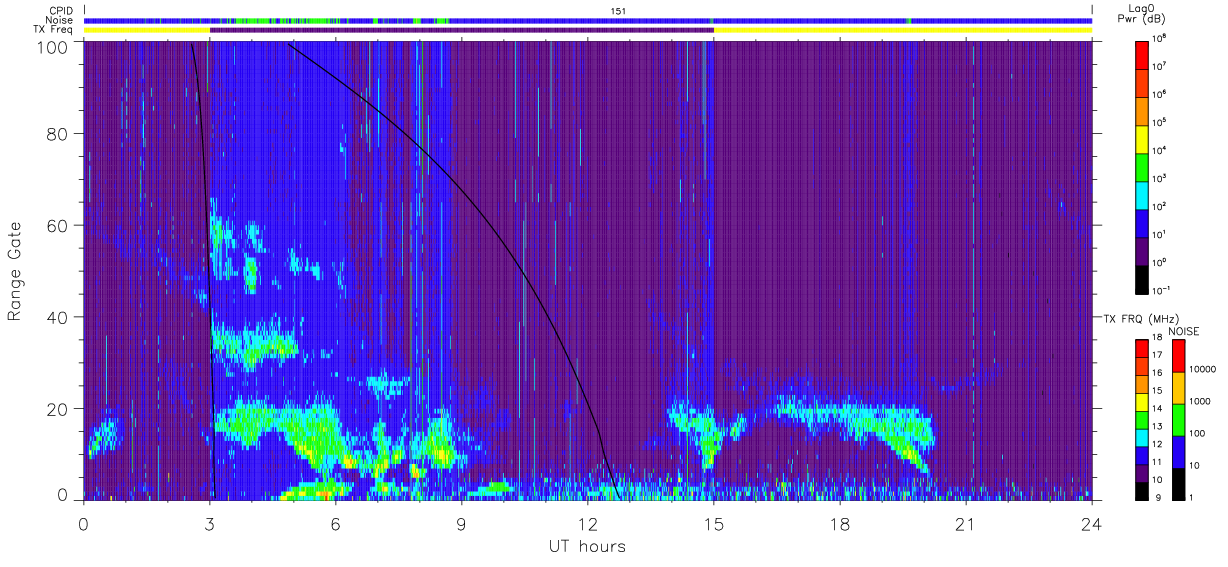Pick the green segment of the NOISE colorbar

[1178, 419]
